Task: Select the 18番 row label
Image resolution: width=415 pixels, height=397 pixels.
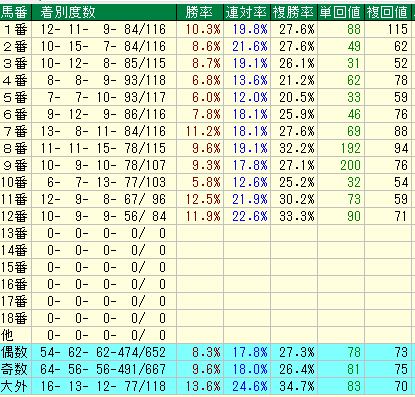Action: pyautogui.click(x=15, y=319)
